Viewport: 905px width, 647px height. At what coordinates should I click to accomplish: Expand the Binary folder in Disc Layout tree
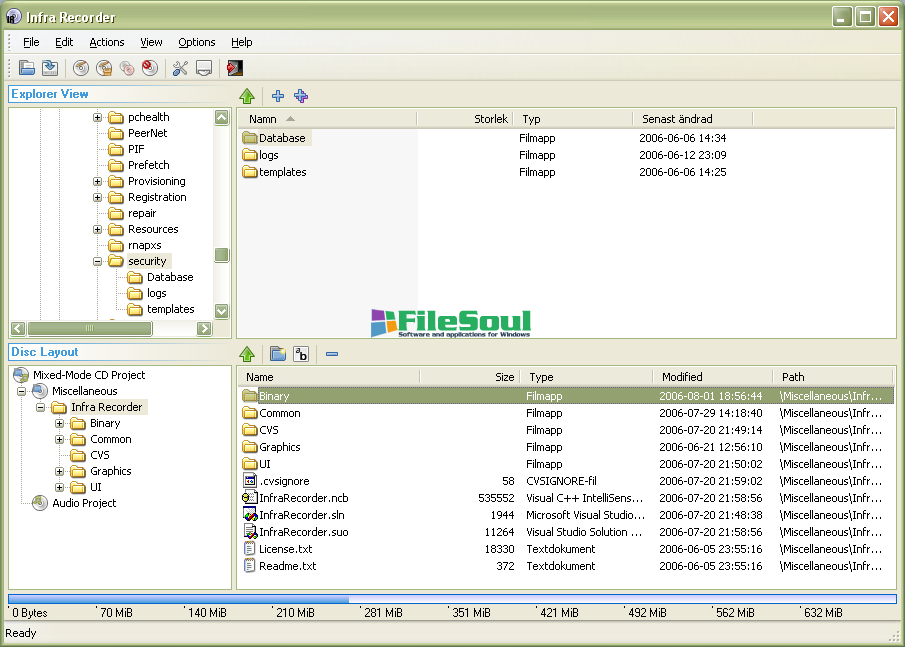pos(60,423)
